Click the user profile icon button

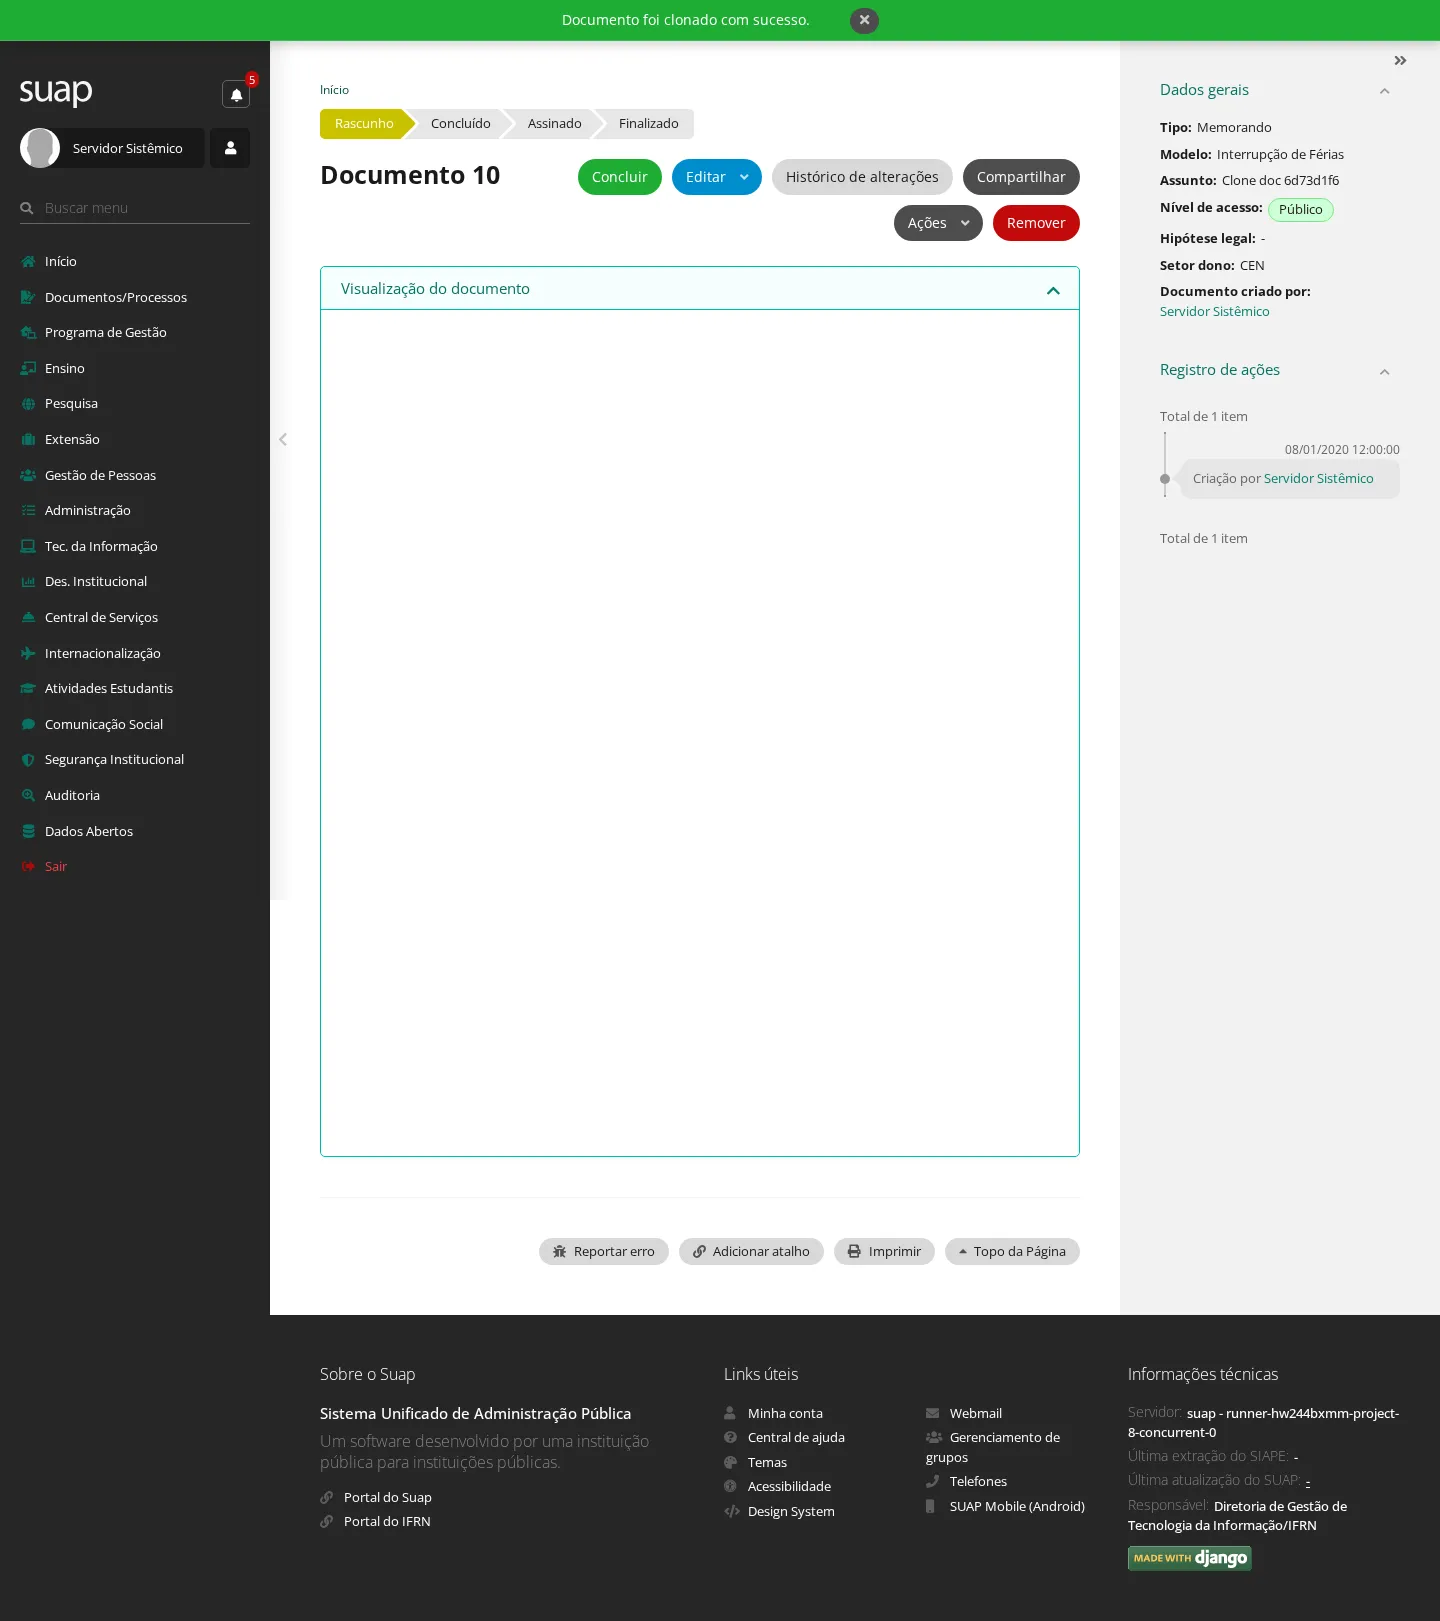point(230,148)
